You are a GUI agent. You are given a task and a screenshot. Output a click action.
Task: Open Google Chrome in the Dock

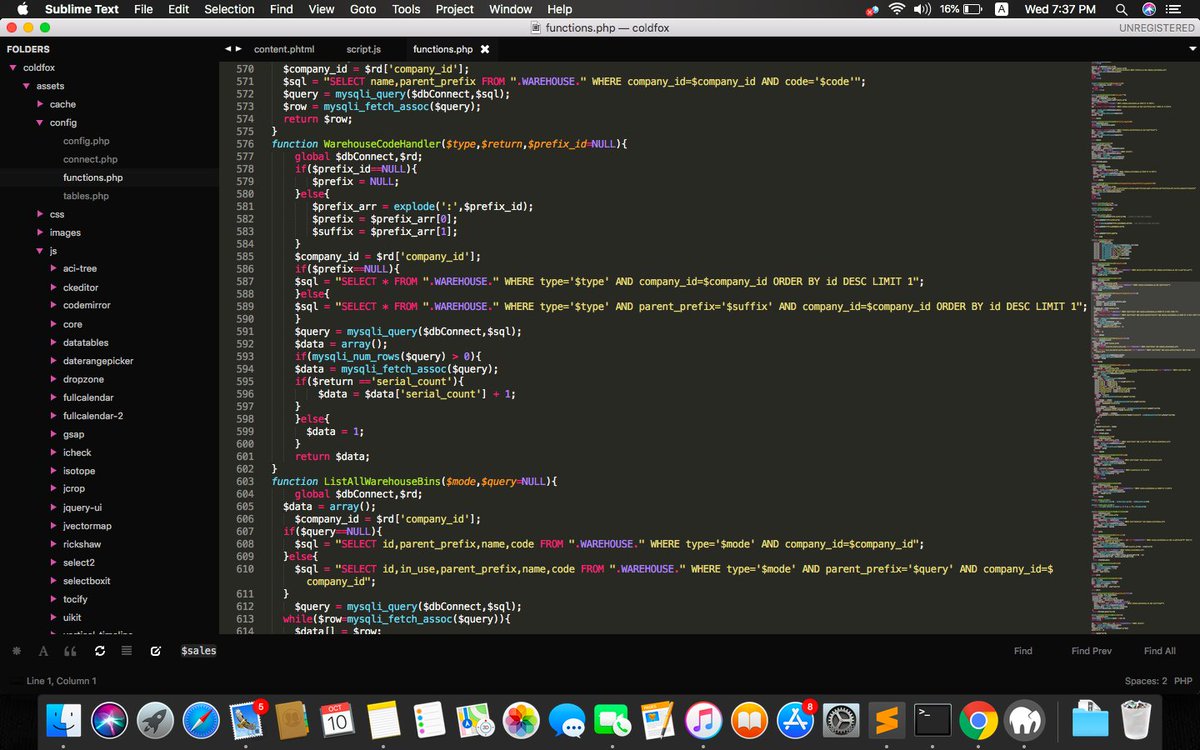click(978, 719)
